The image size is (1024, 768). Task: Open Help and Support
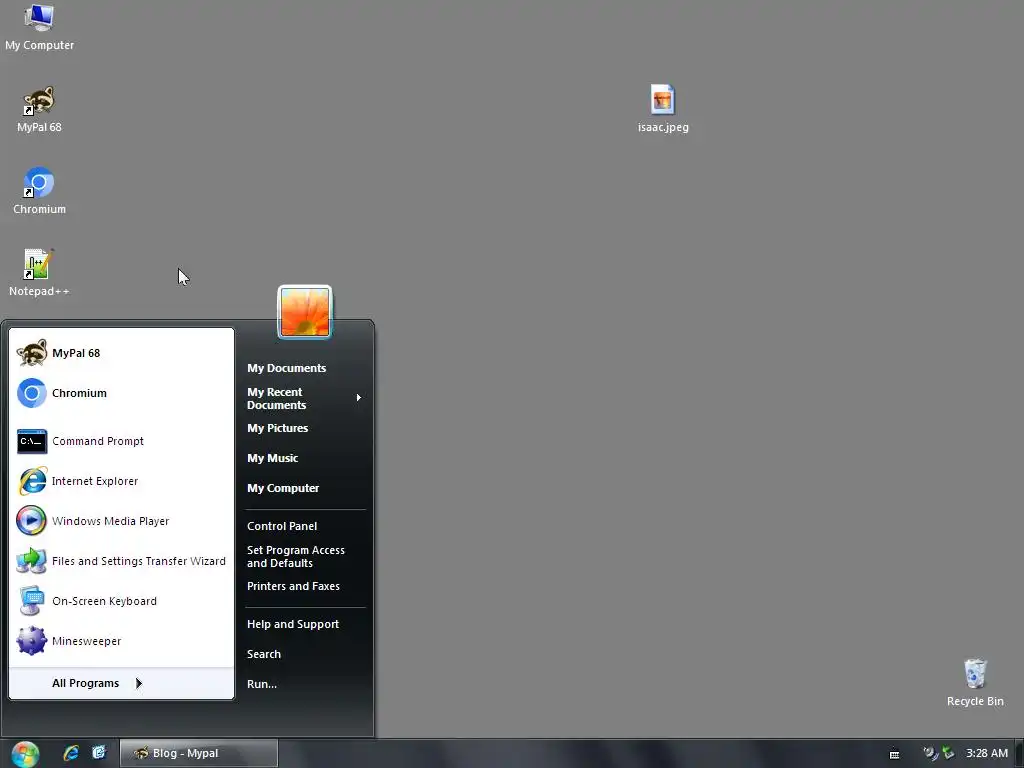click(293, 624)
